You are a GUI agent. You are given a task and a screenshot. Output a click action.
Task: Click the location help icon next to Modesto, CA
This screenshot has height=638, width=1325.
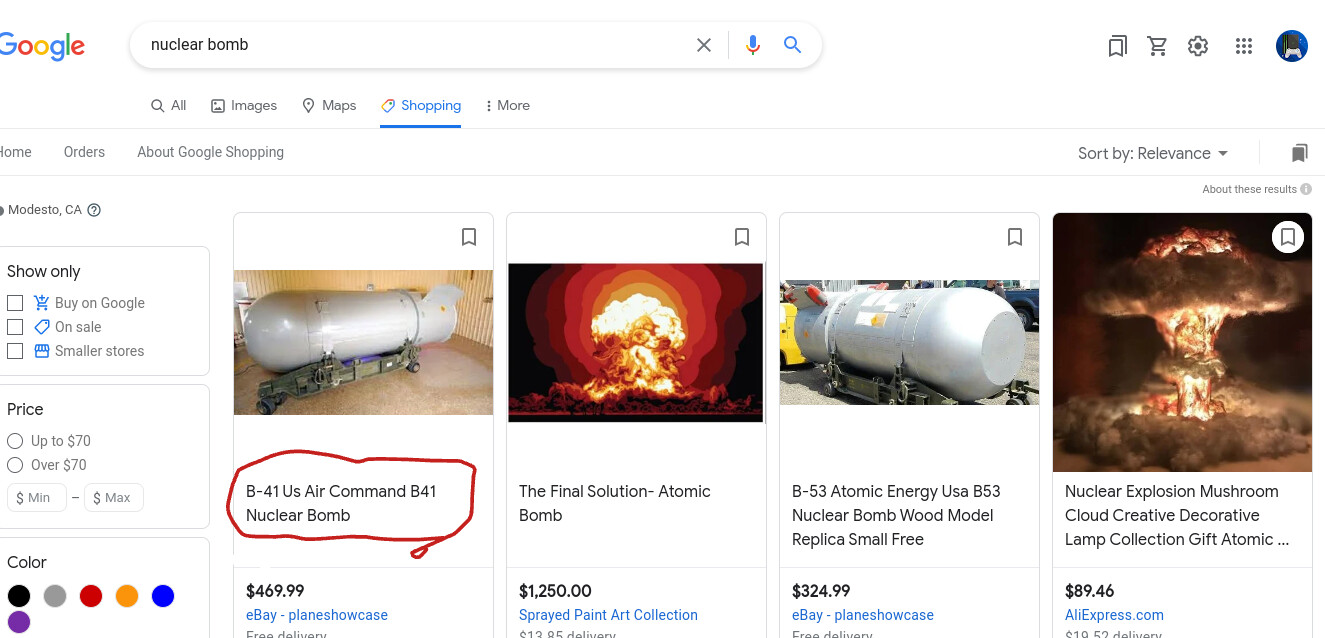[x=94, y=210]
